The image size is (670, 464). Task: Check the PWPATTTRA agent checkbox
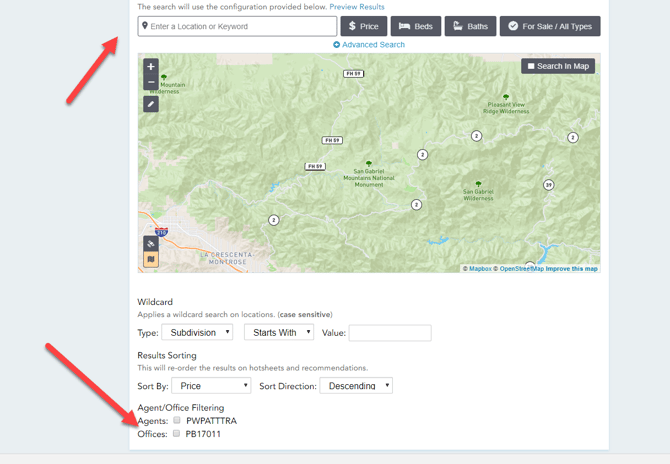[x=177, y=420]
